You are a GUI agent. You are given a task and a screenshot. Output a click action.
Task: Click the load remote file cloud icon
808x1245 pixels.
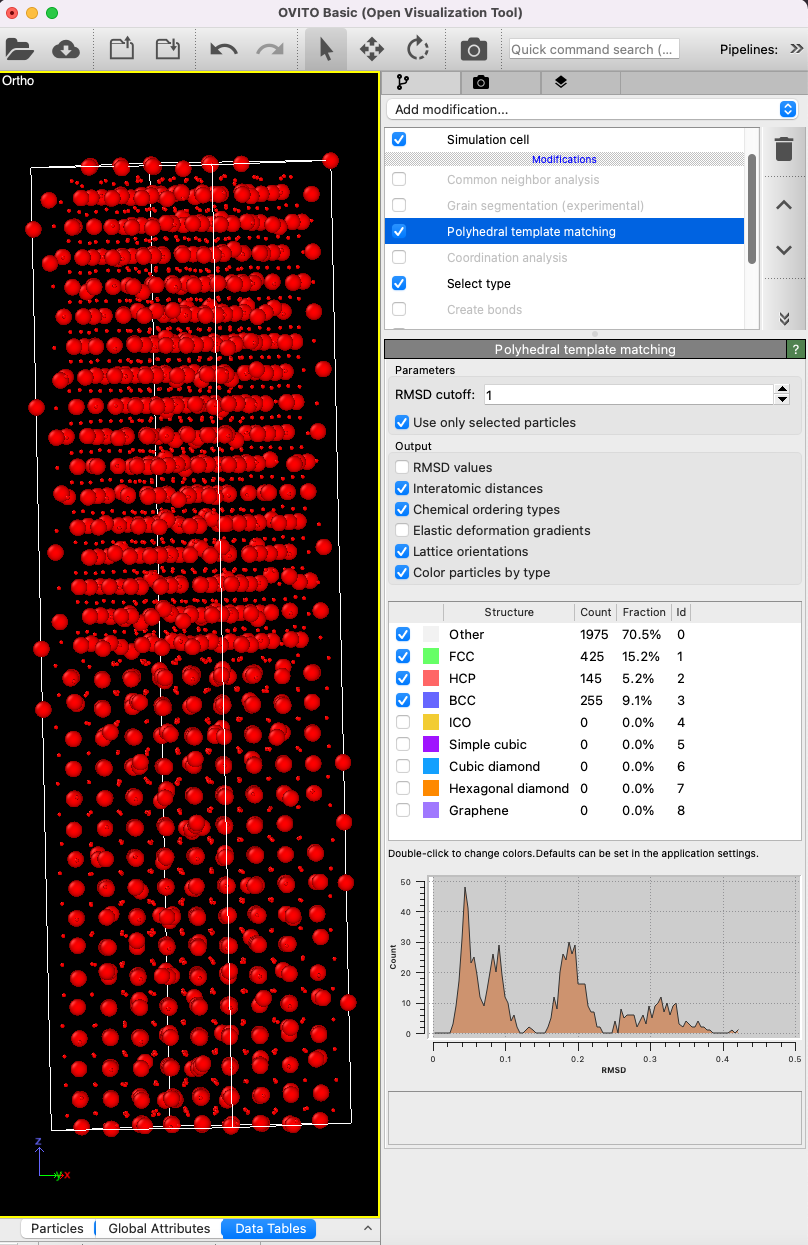tap(65, 49)
